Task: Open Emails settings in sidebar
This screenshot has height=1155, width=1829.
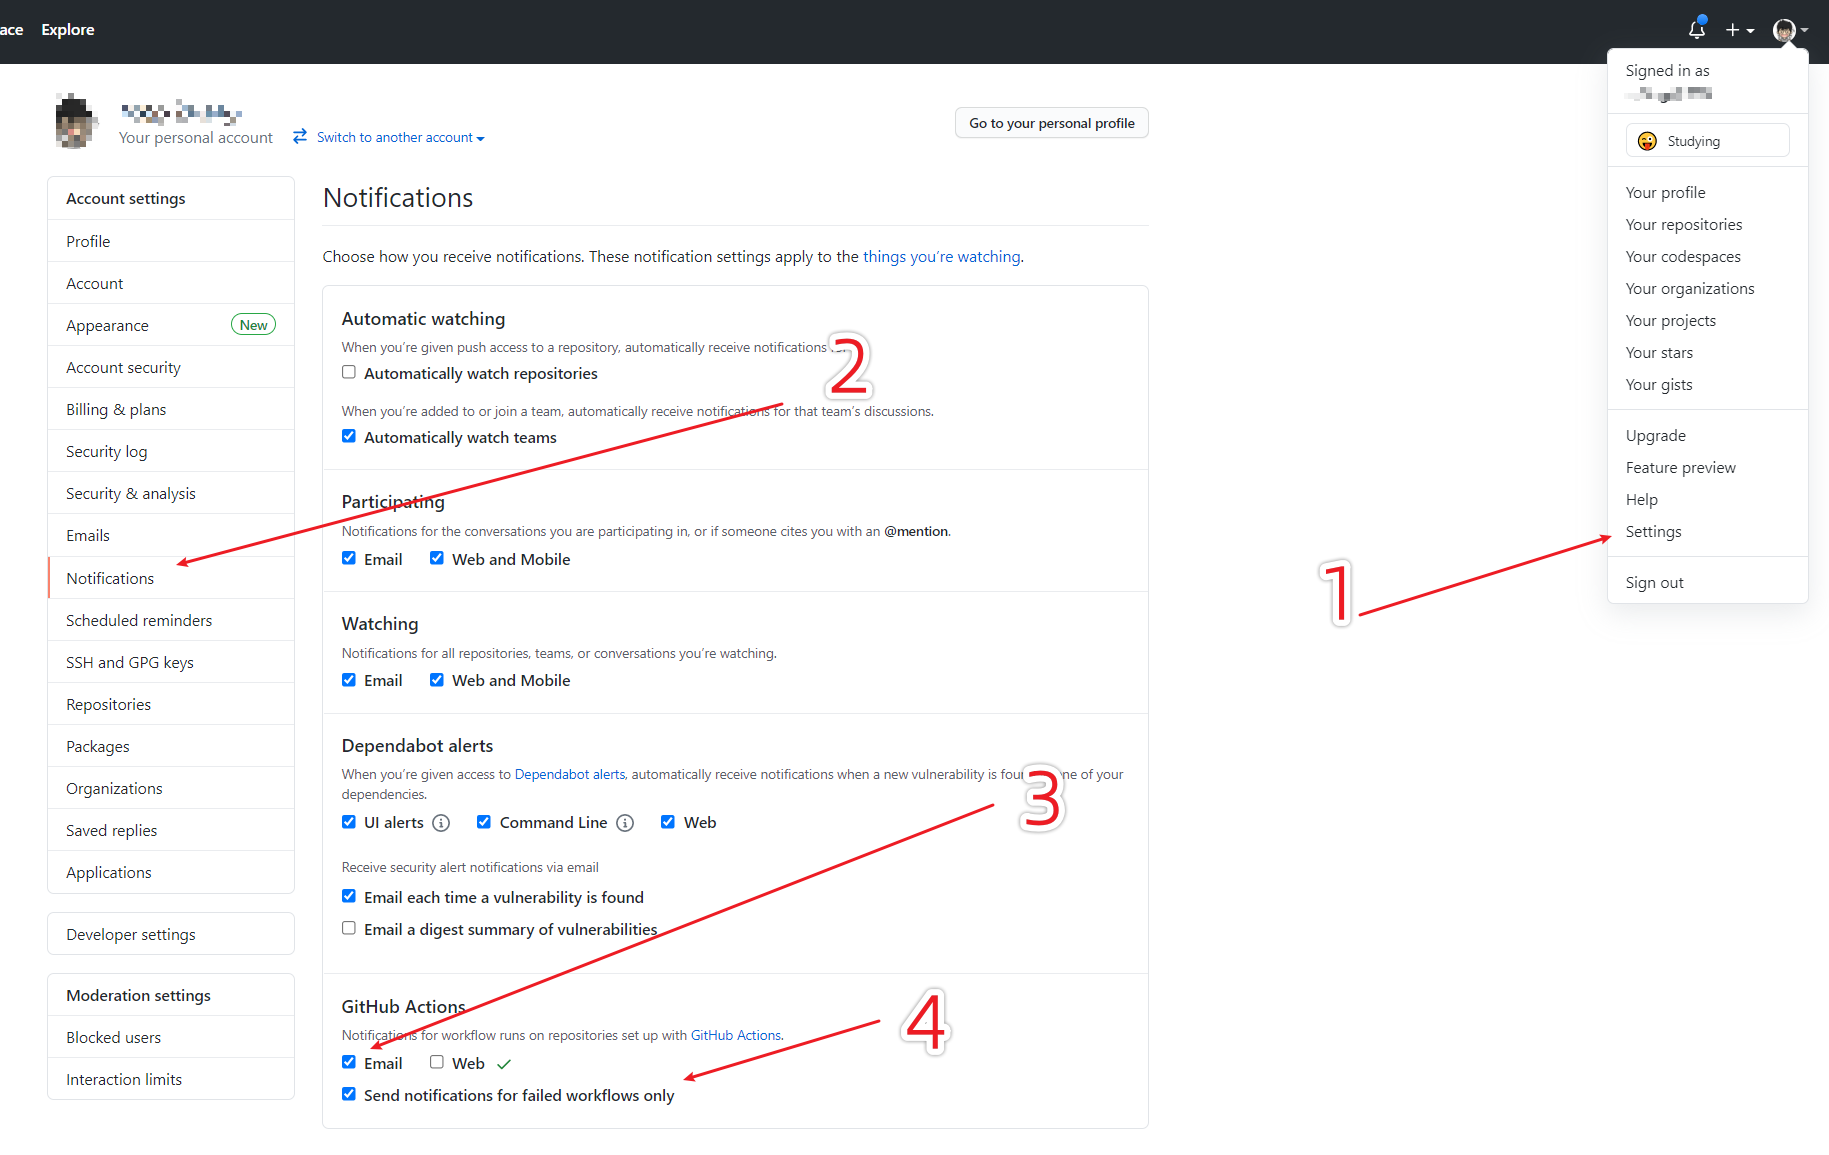Action: [x=171, y=535]
